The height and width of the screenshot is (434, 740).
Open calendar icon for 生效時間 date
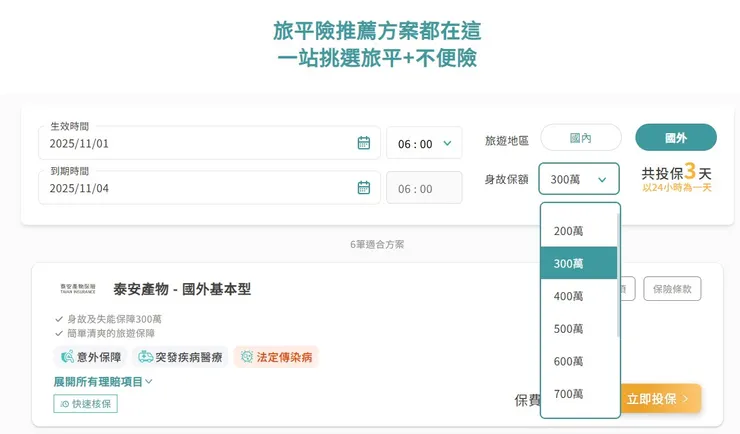[x=363, y=143]
